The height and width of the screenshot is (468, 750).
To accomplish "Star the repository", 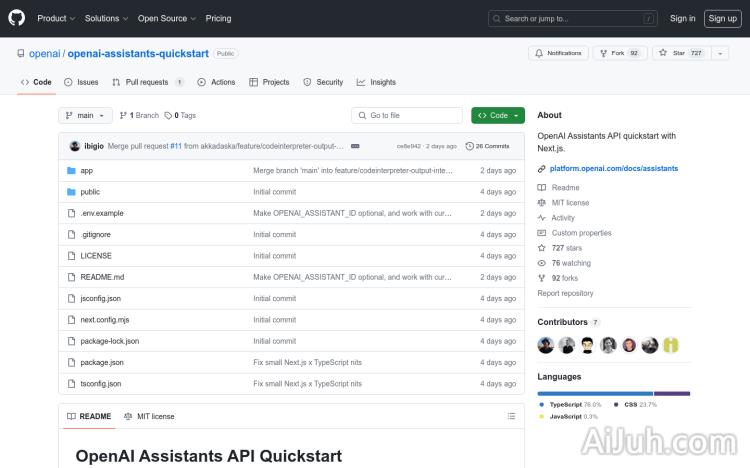I will coord(681,53).
